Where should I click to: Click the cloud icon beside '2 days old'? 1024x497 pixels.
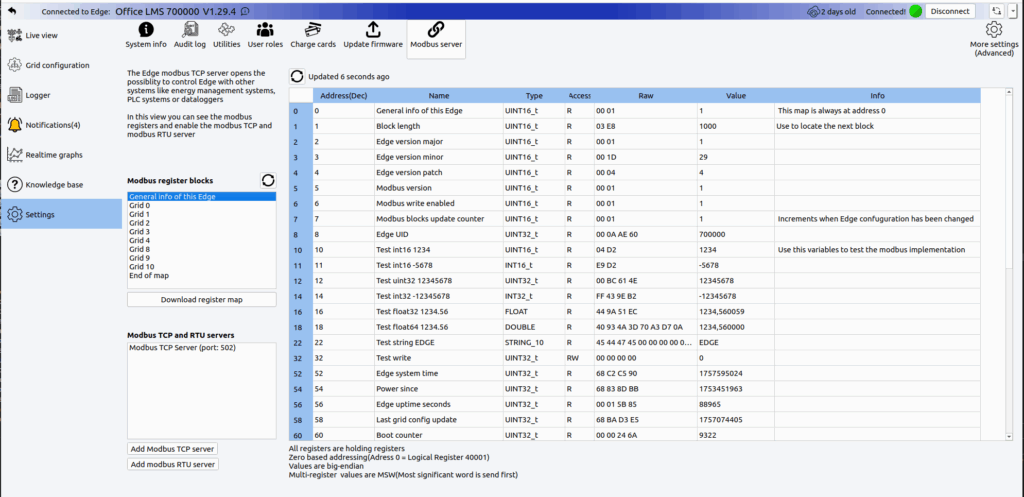point(813,12)
